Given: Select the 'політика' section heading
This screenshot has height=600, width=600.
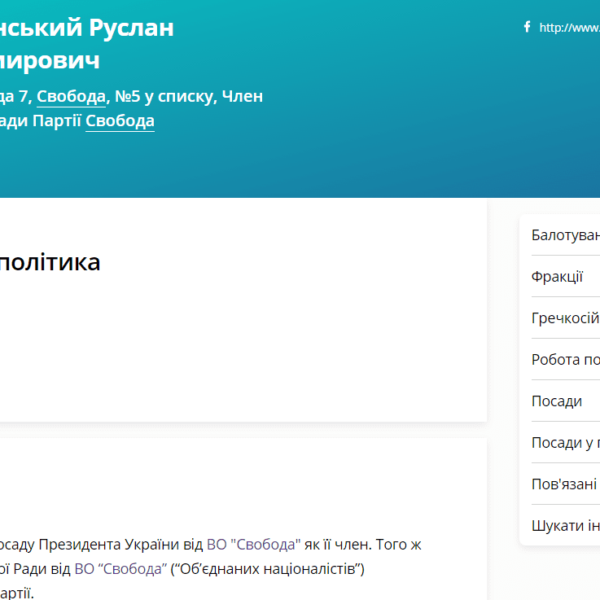Looking at the screenshot, I should coord(50,262).
